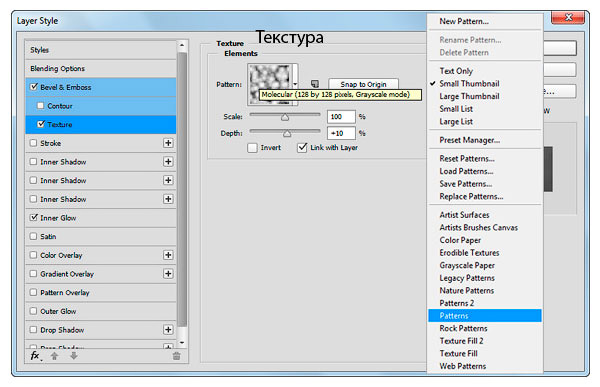The image size is (600, 387).
Task: Click the Molecular pattern thumbnail
Action: pos(270,84)
